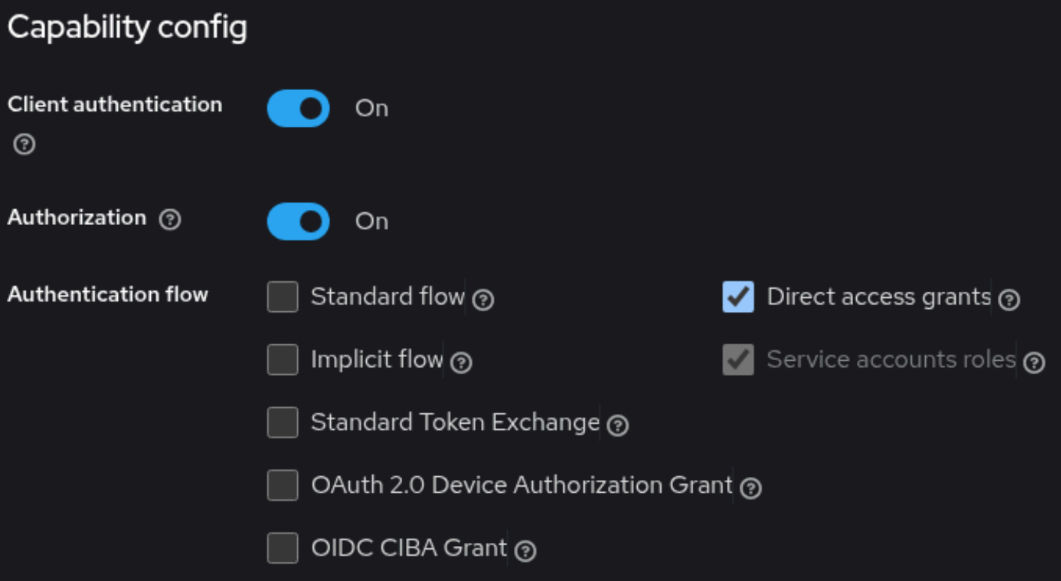Open help for Direct access grants
1061x581 pixels.
click(x=1009, y=300)
